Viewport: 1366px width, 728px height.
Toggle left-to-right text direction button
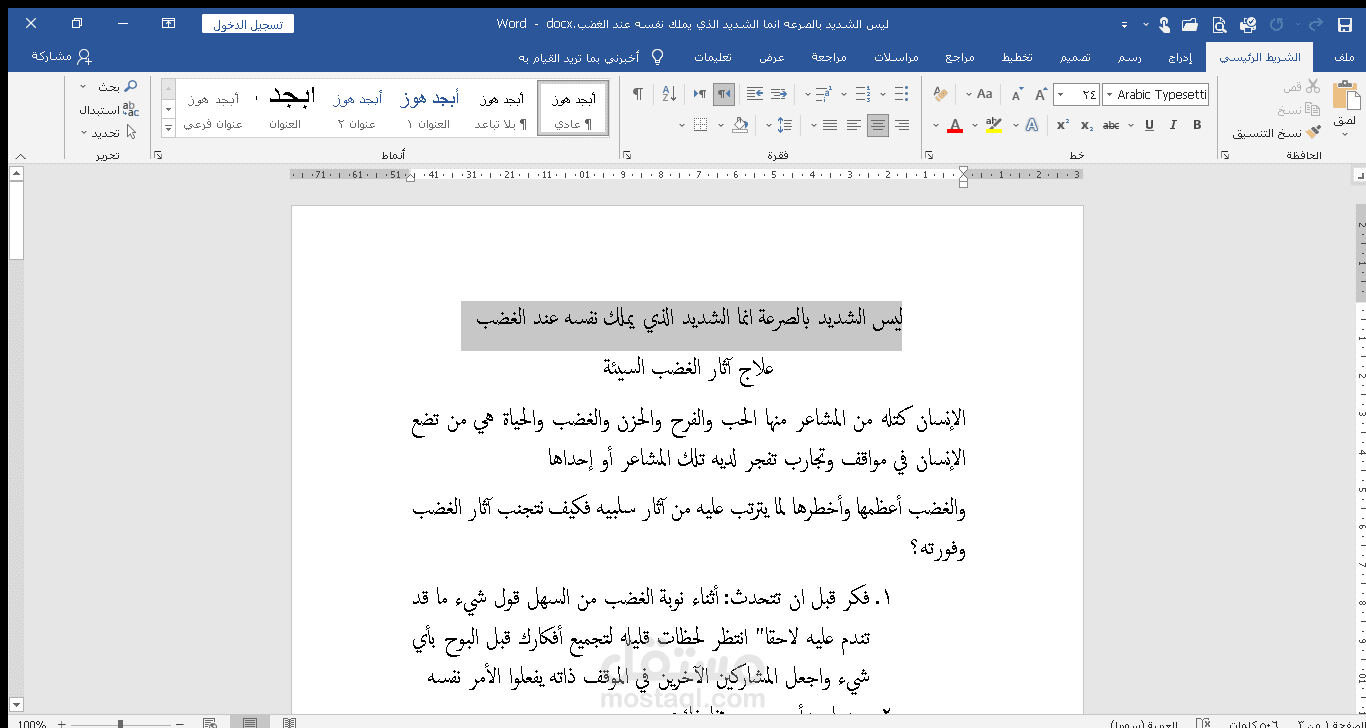pyautogui.click(x=699, y=94)
